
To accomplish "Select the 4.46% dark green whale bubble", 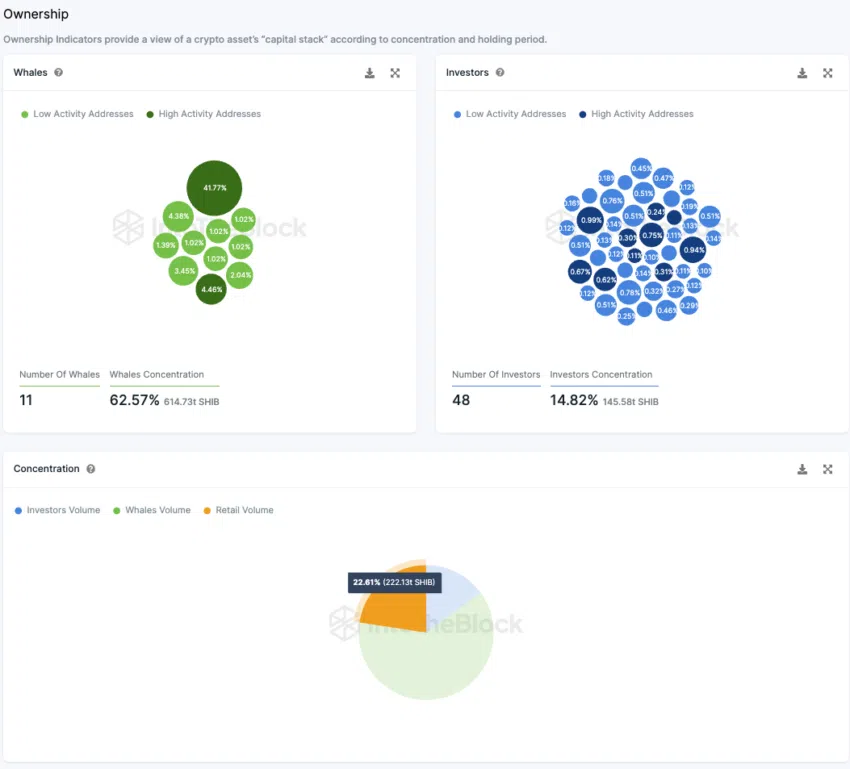I will pyautogui.click(x=211, y=289).
